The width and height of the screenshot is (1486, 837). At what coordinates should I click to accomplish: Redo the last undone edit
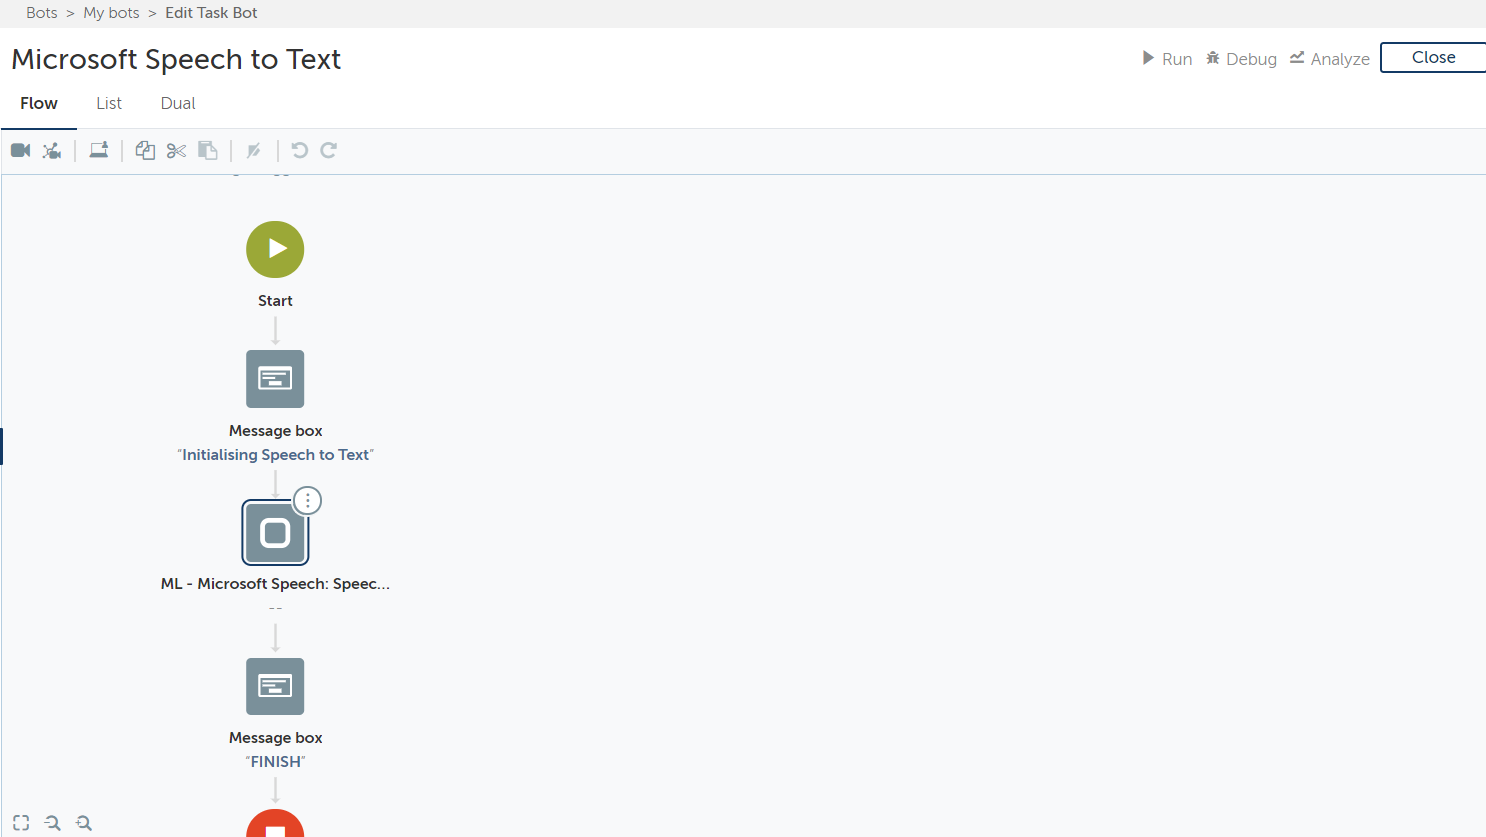pyautogui.click(x=328, y=150)
